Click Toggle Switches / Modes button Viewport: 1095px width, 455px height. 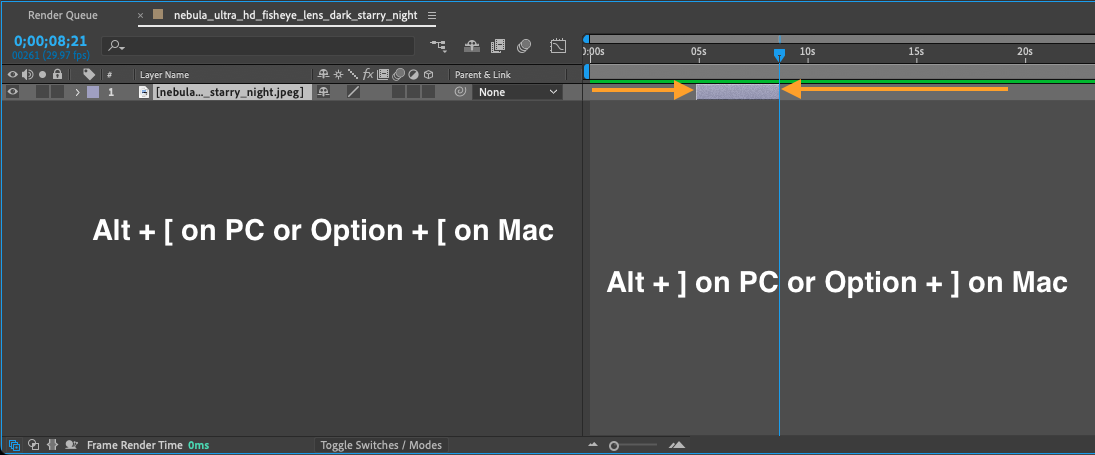[381, 445]
